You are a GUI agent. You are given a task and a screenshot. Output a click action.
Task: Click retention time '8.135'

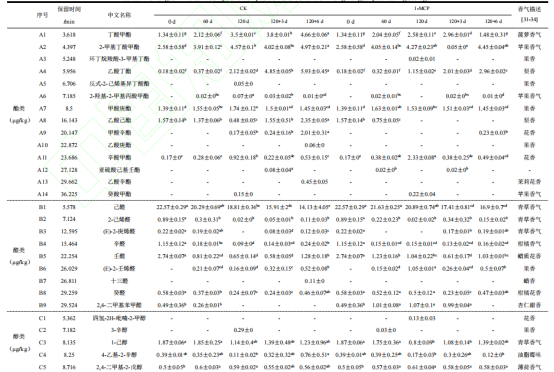coord(69,343)
